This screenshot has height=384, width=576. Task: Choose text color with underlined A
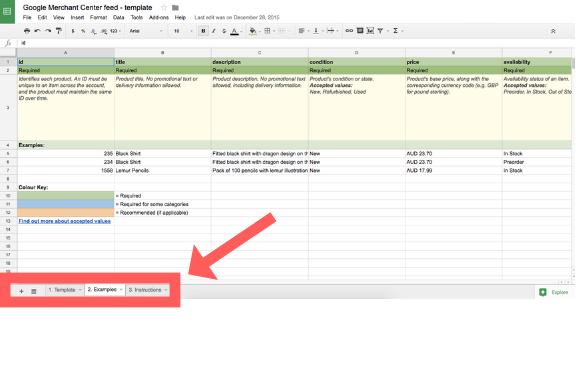click(235, 32)
